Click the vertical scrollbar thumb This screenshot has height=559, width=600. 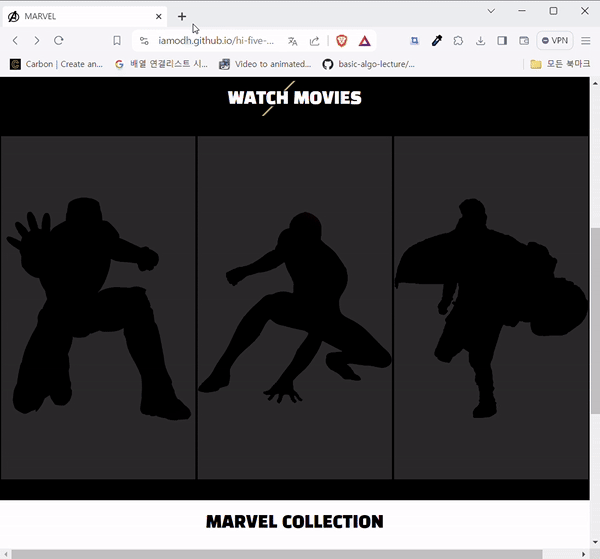click(595, 321)
